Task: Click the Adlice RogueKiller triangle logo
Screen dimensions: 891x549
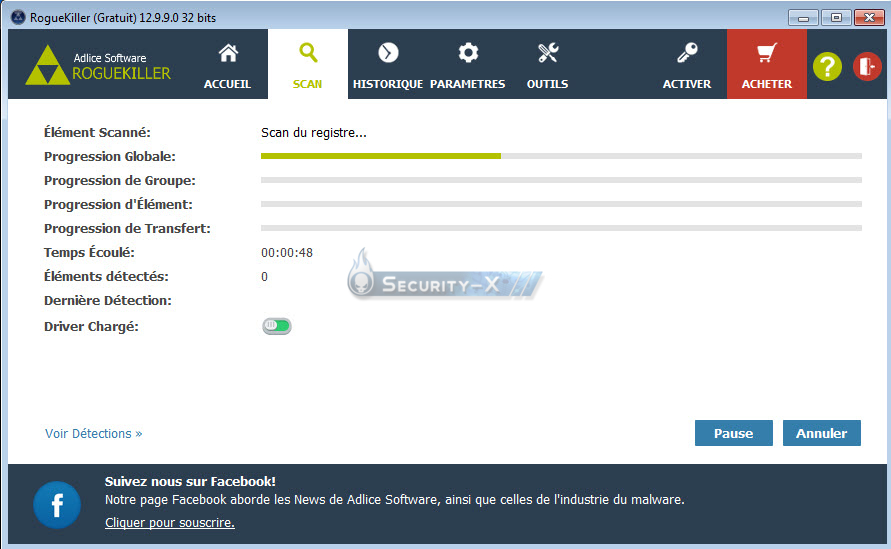Action: (x=47, y=66)
